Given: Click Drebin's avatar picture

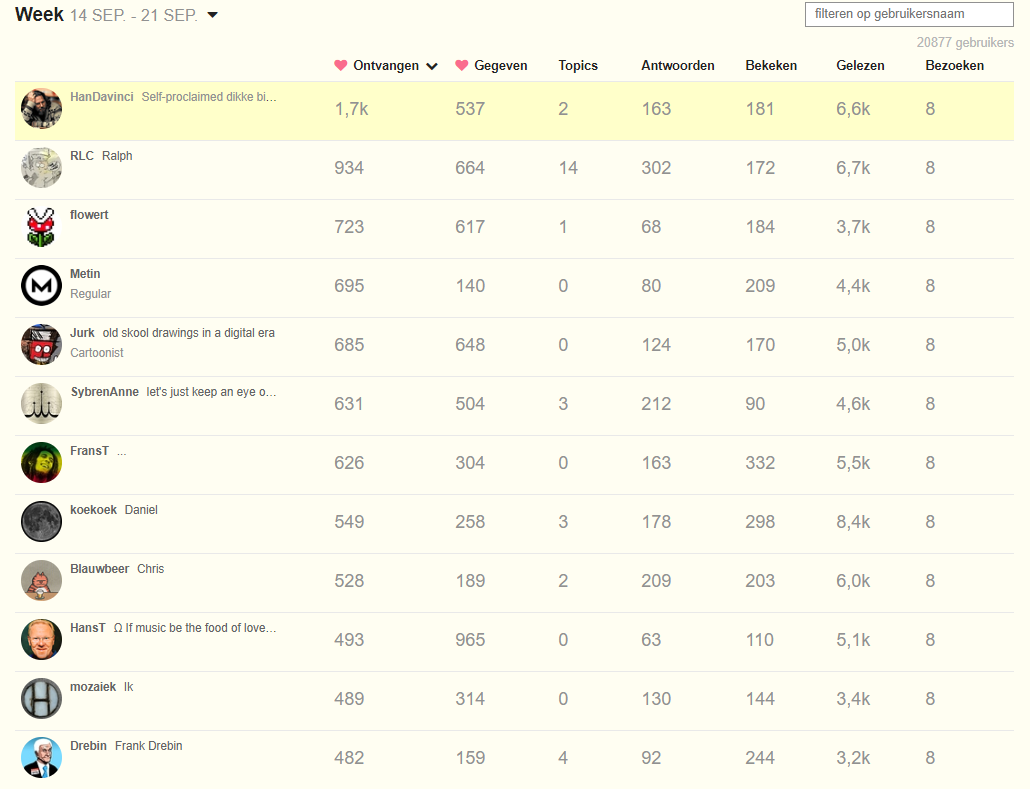Looking at the screenshot, I should point(41,757).
